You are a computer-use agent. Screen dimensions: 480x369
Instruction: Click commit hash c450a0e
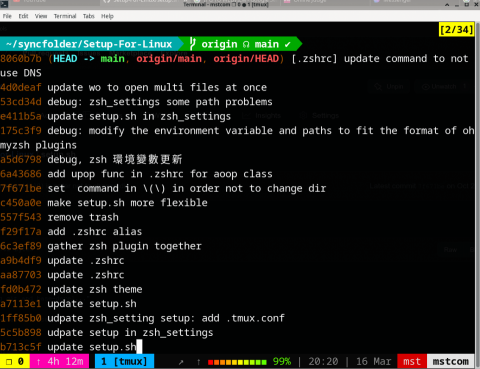click(21, 203)
